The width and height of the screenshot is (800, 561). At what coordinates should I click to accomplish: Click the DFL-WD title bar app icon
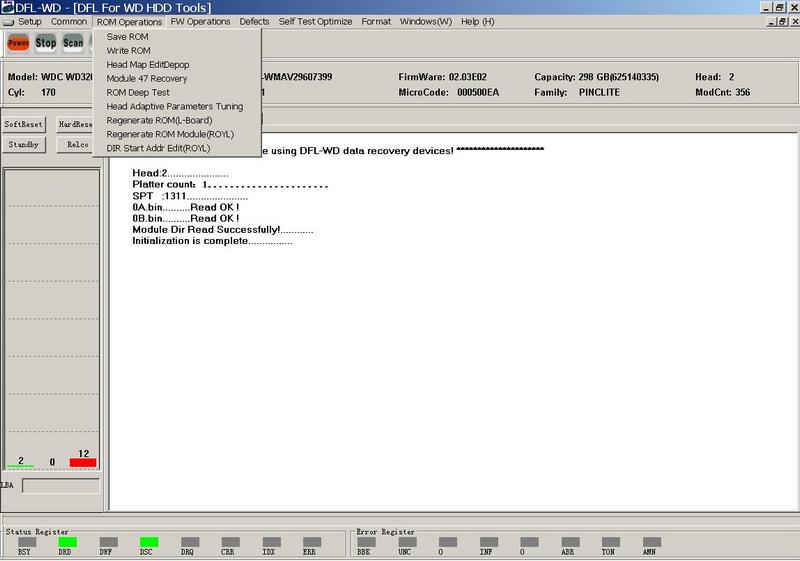pos(7,7)
